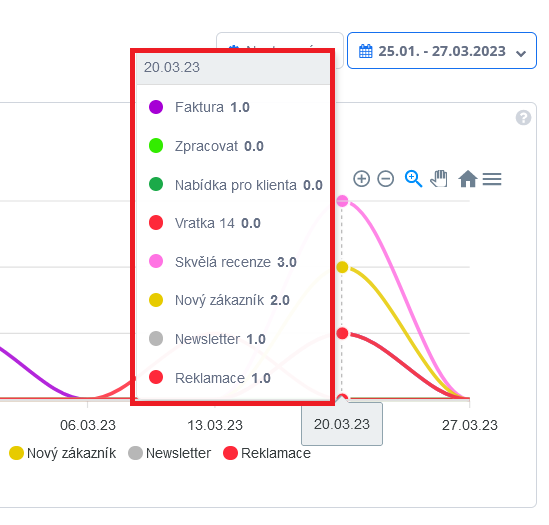The width and height of the screenshot is (549, 525).
Task: Click the 20.03.23 x-axis tooltip label
Action: pyautogui.click(x=342, y=424)
